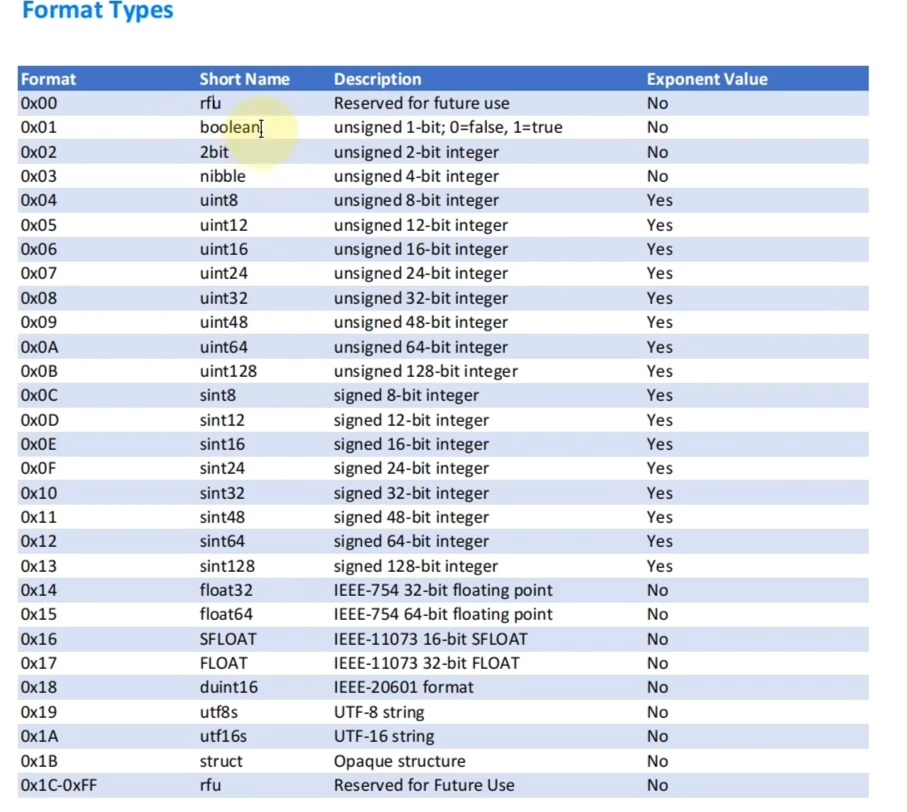
Task: Select the 0x10 format cell
Action: tap(39, 493)
